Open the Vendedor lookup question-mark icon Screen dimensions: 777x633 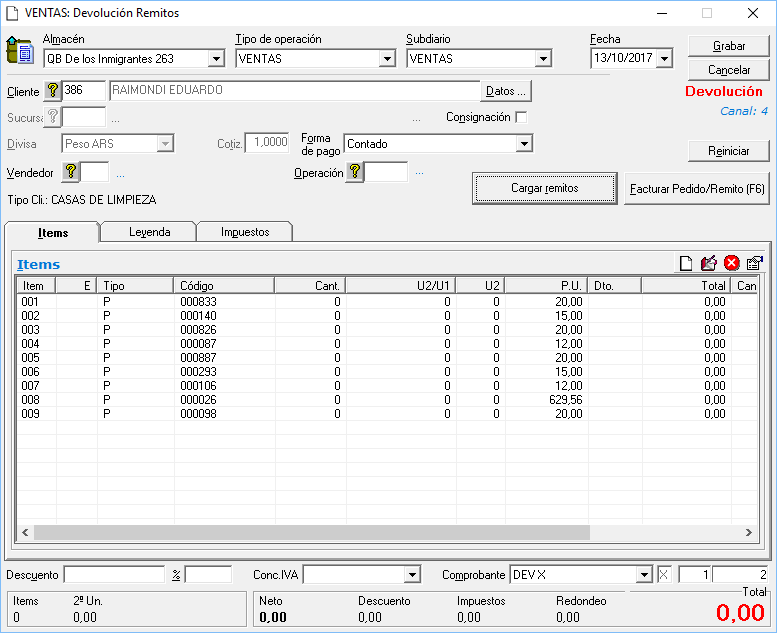(x=70, y=173)
